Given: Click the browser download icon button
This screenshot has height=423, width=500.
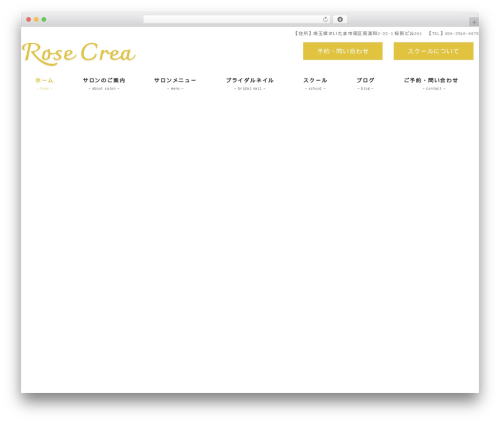Looking at the screenshot, I should pyautogui.click(x=340, y=19).
